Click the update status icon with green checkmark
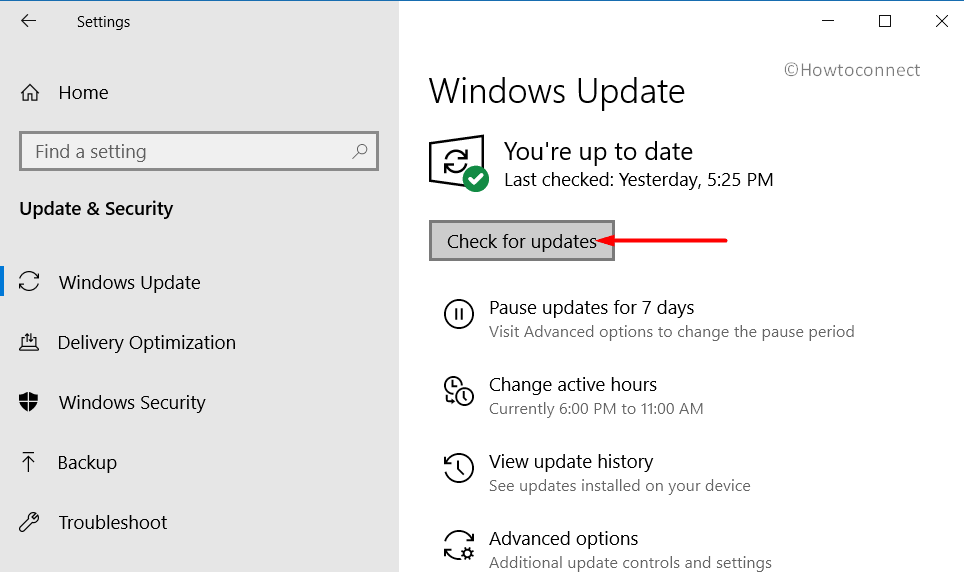Viewport: 964px width, 572px height. (458, 163)
